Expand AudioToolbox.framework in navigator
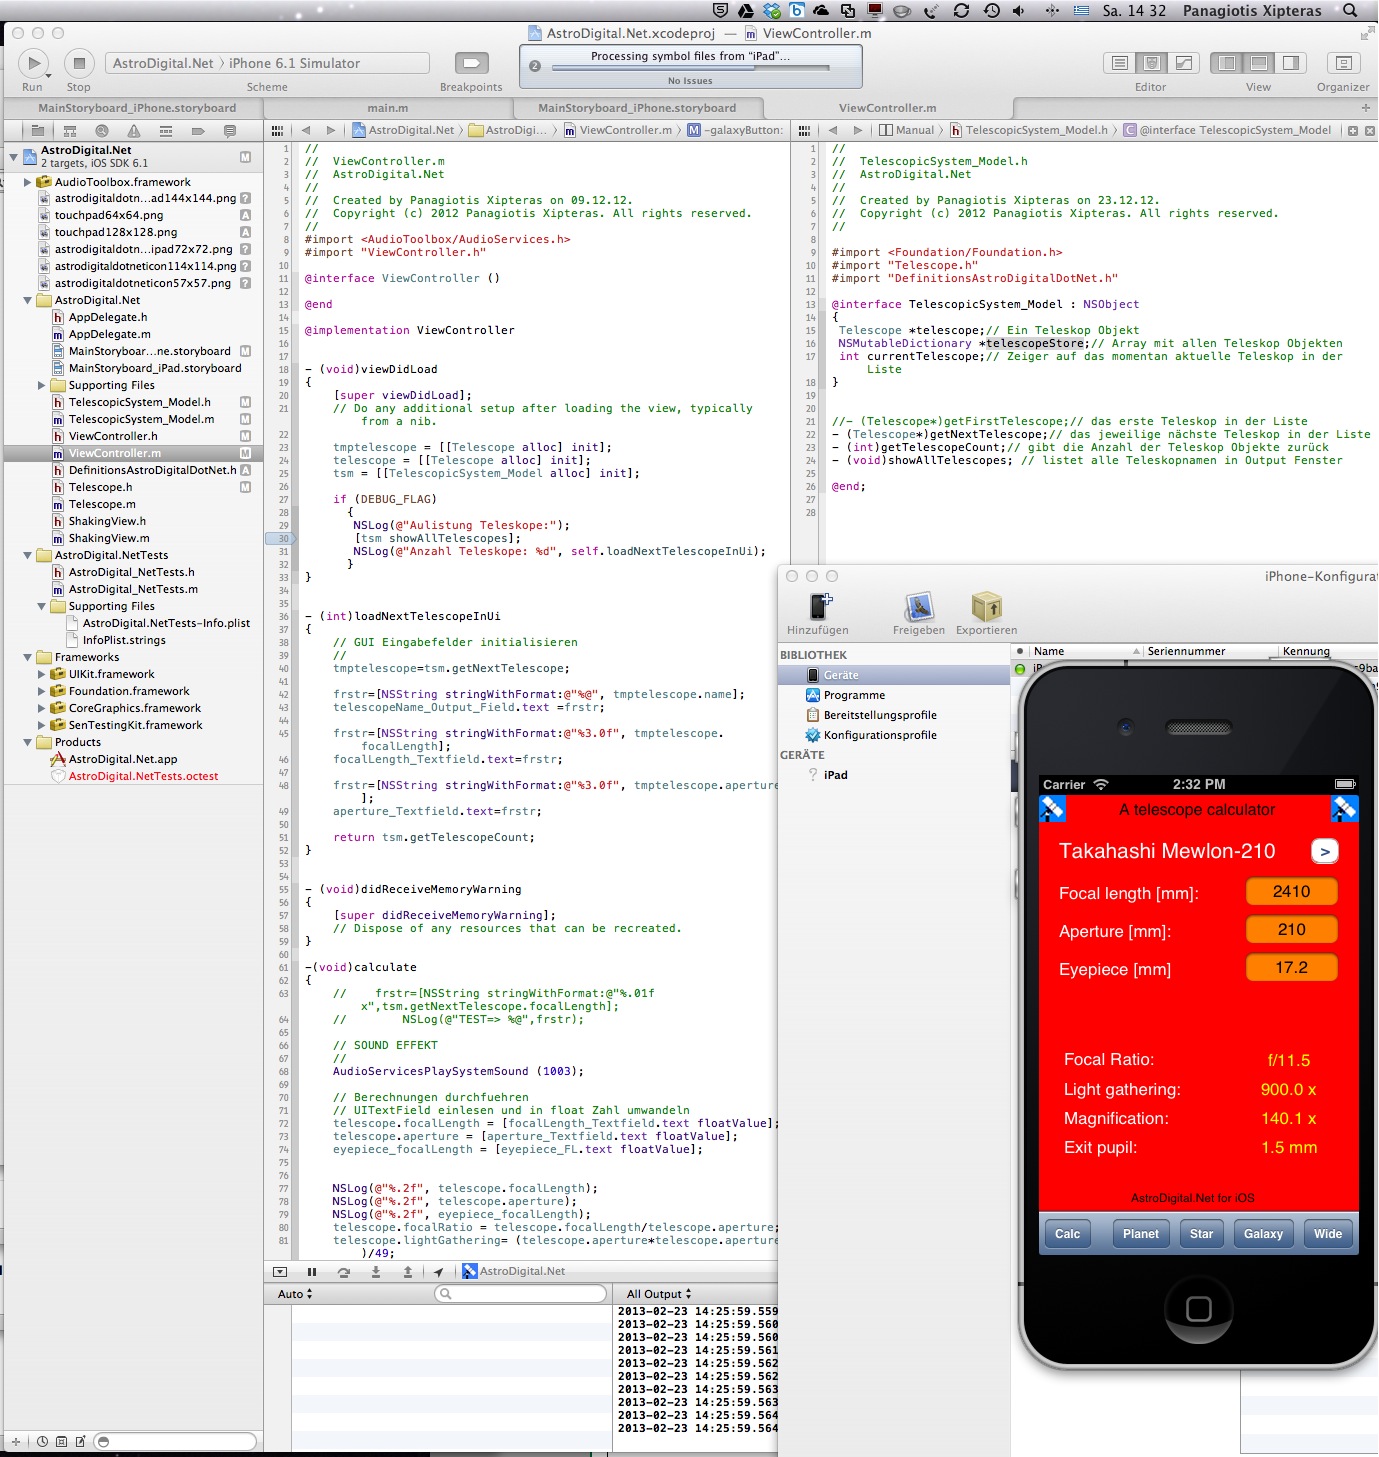The width and height of the screenshot is (1379, 1457). (28, 182)
